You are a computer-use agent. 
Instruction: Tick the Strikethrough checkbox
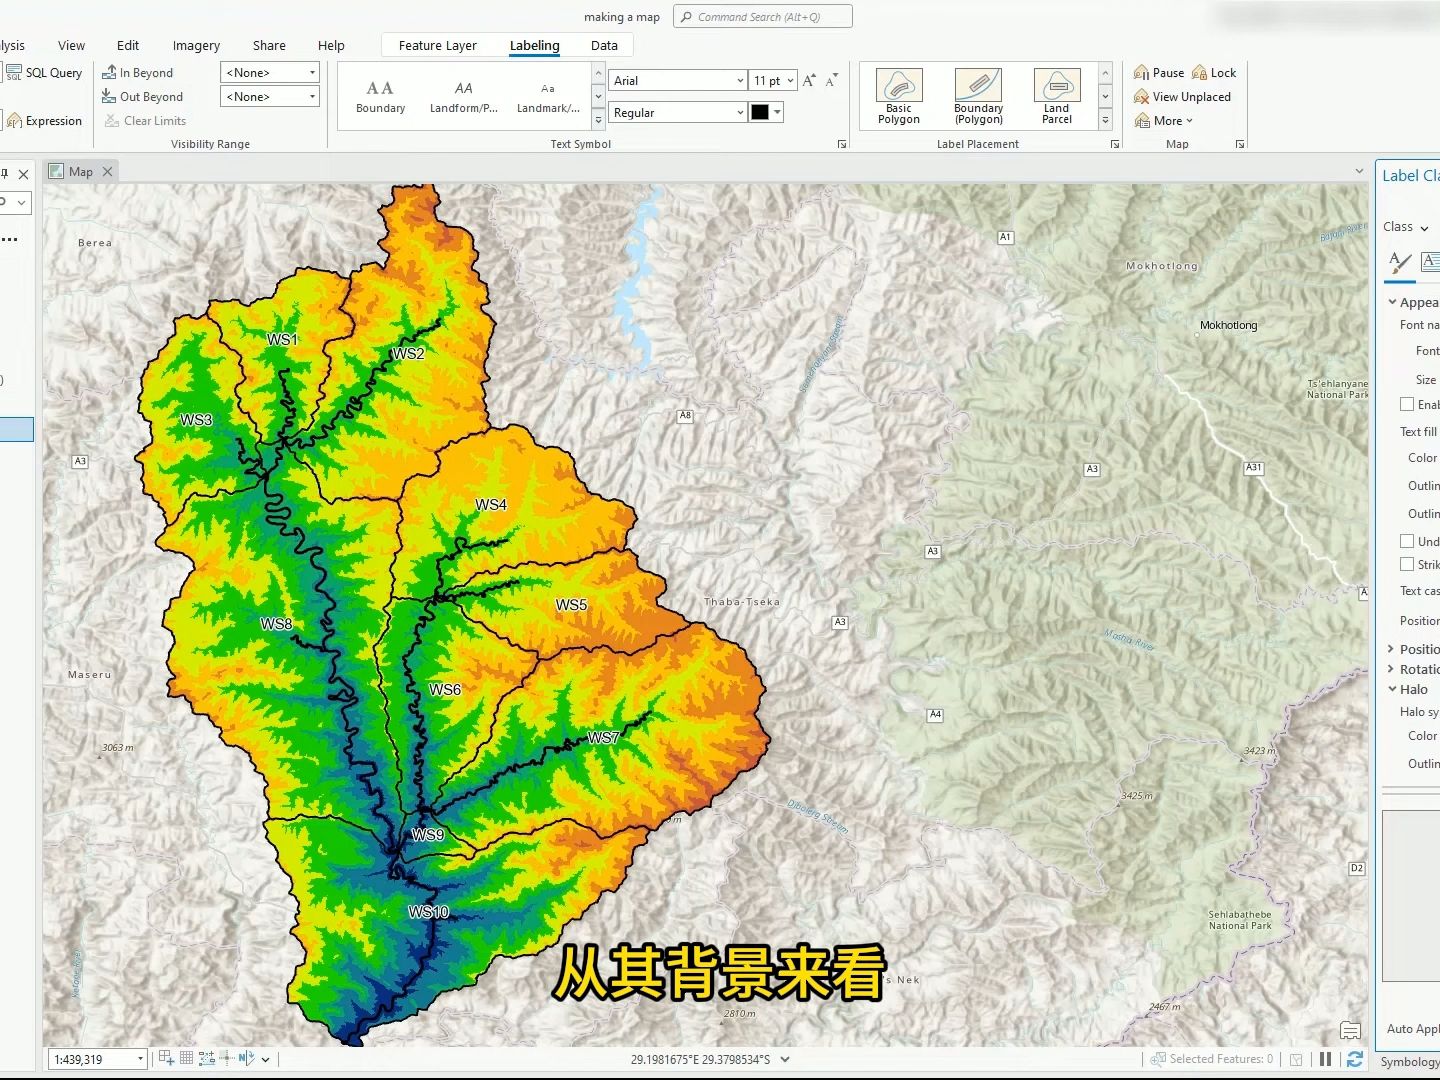tap(1407, 564)
